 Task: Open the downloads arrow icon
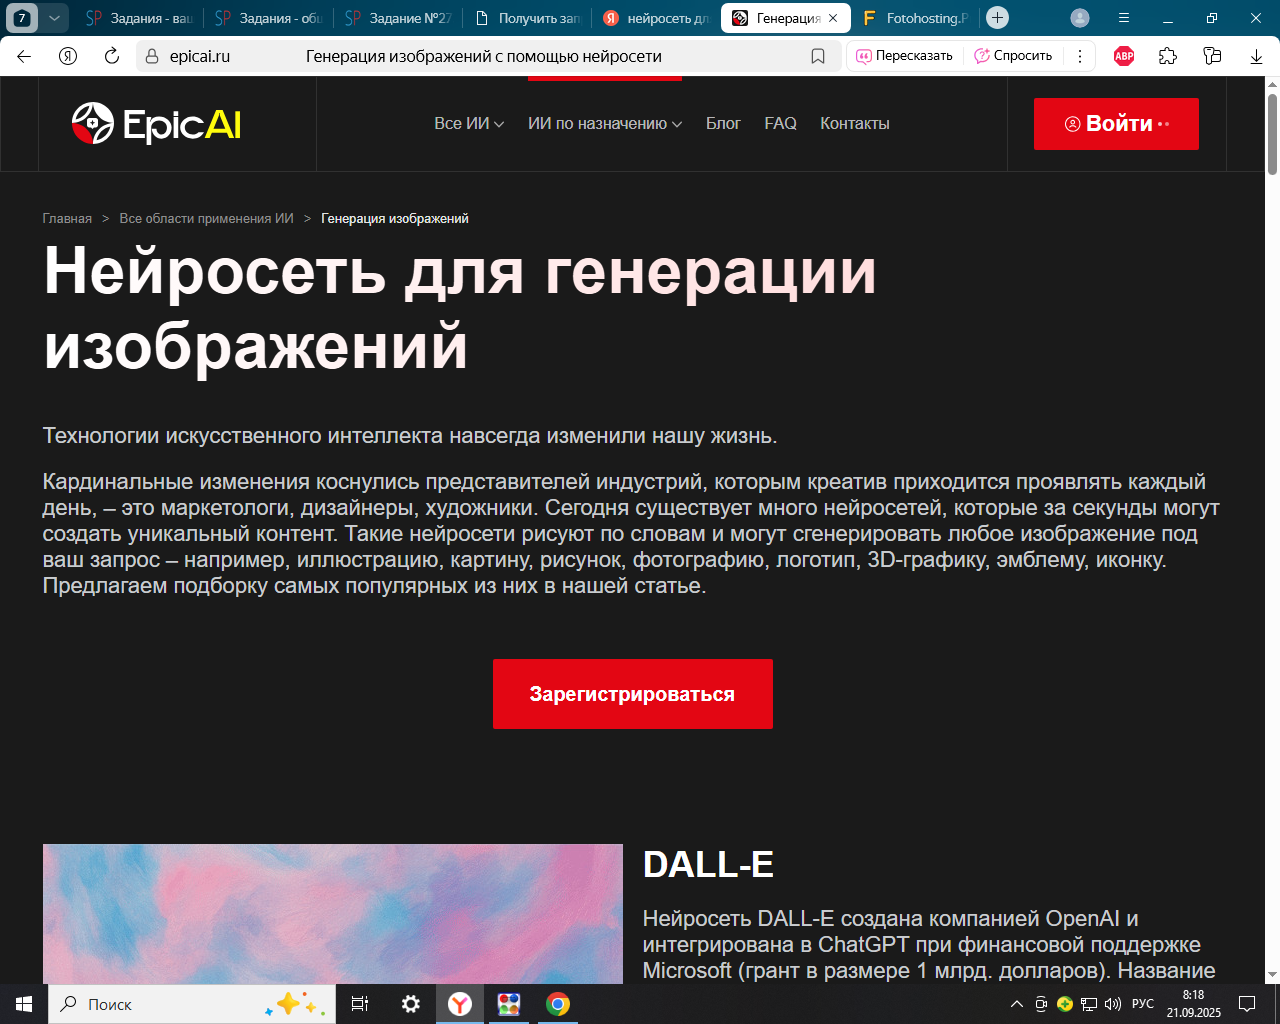click(1256, 56)
